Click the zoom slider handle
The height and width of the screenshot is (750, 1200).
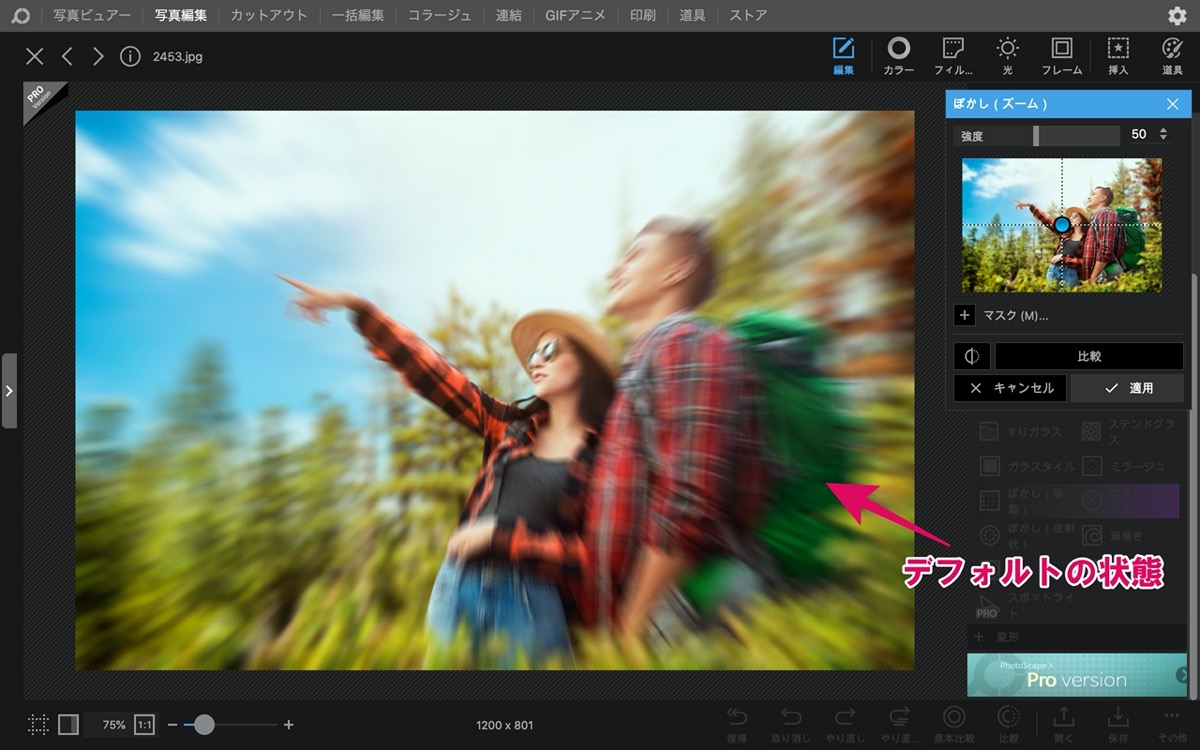pyautogui.click(x=204, y=725)
